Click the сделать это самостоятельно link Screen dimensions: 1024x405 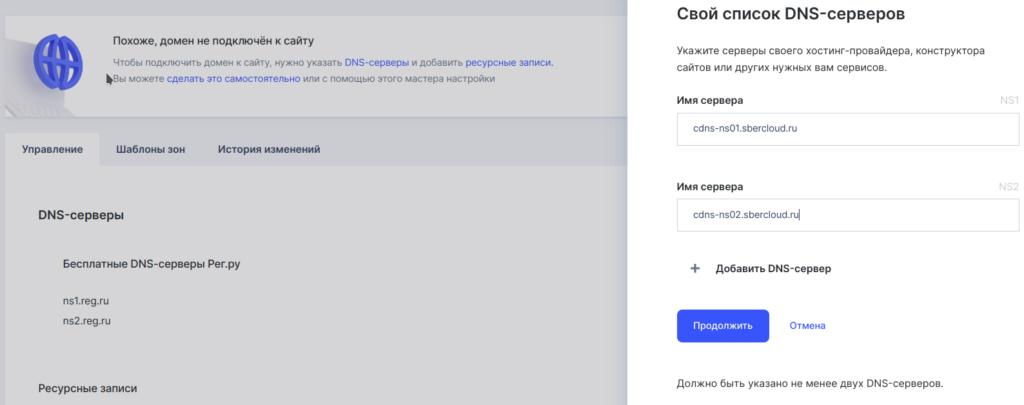(x=234, y=78)
